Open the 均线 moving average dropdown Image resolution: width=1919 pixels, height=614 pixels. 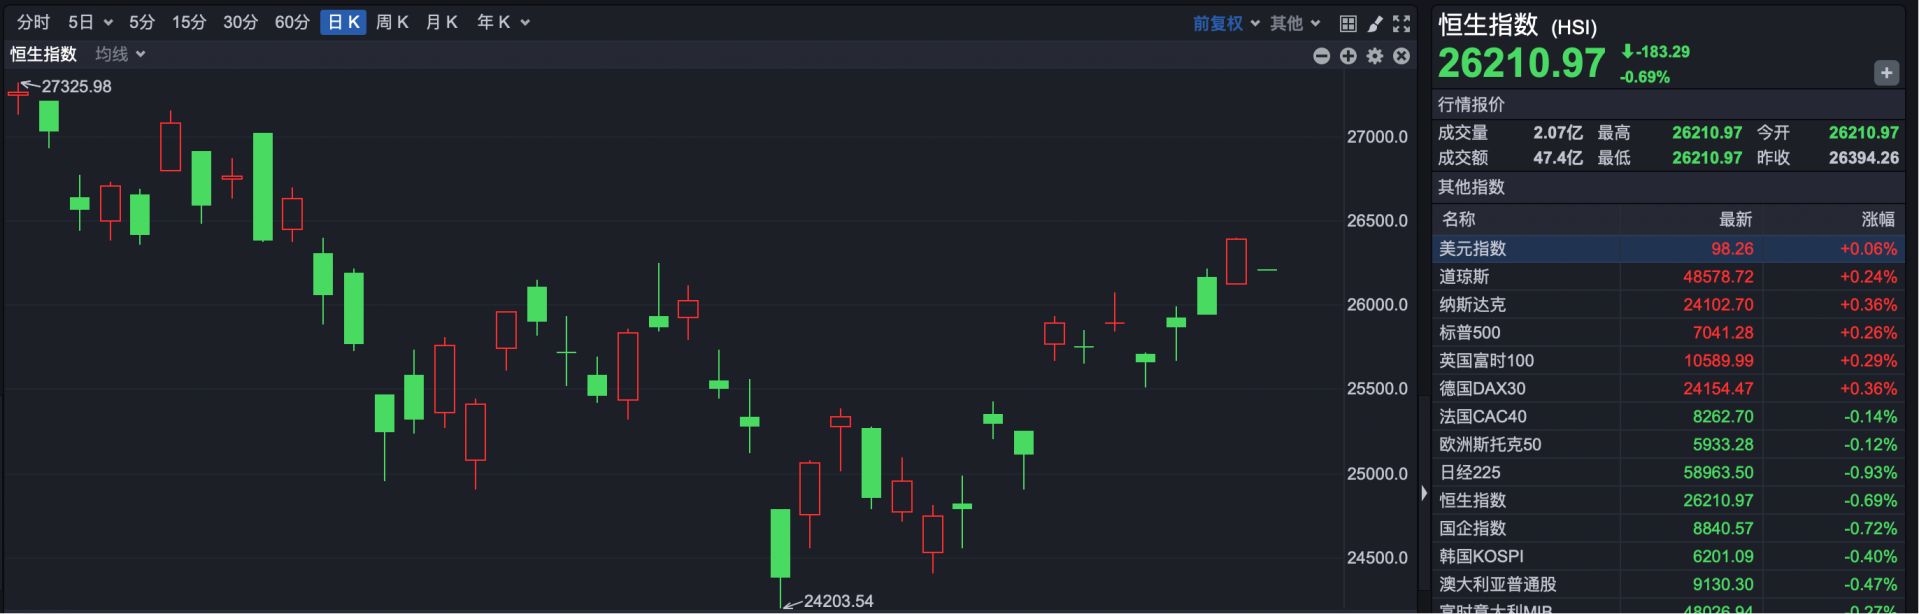(120, 54)
